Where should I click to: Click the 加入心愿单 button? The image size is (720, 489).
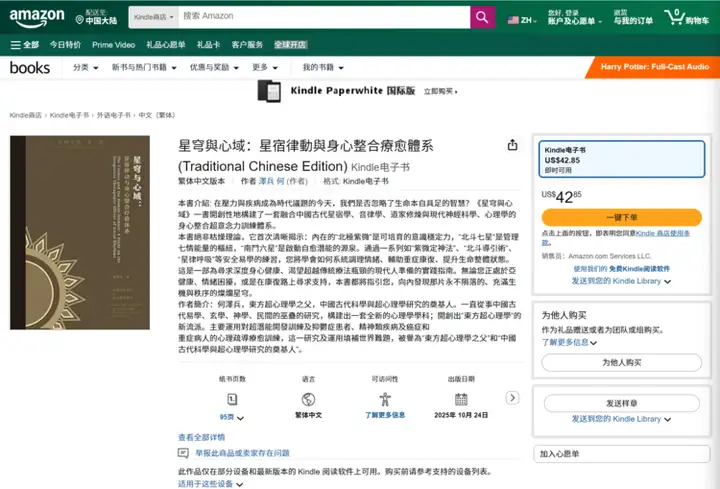point(622,454)
